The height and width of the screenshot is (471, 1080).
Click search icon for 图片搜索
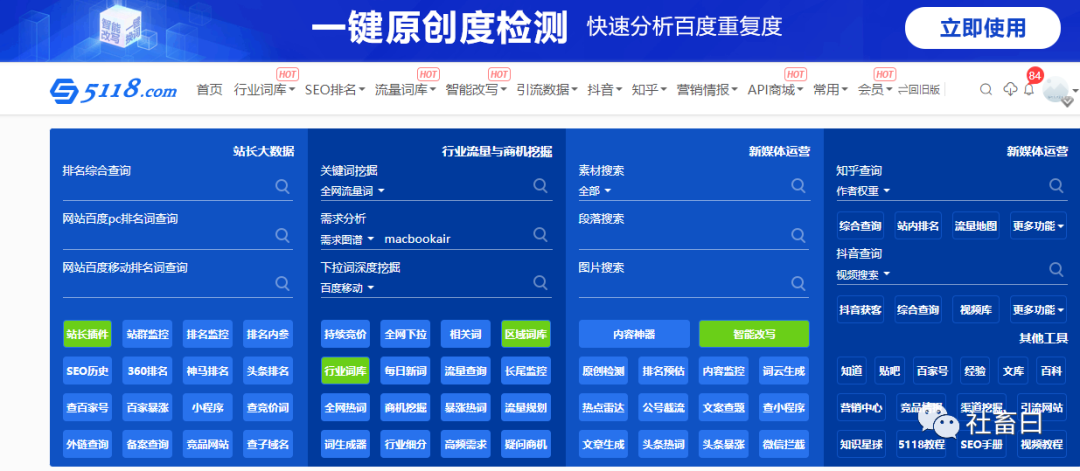click(x=798, y=283)
